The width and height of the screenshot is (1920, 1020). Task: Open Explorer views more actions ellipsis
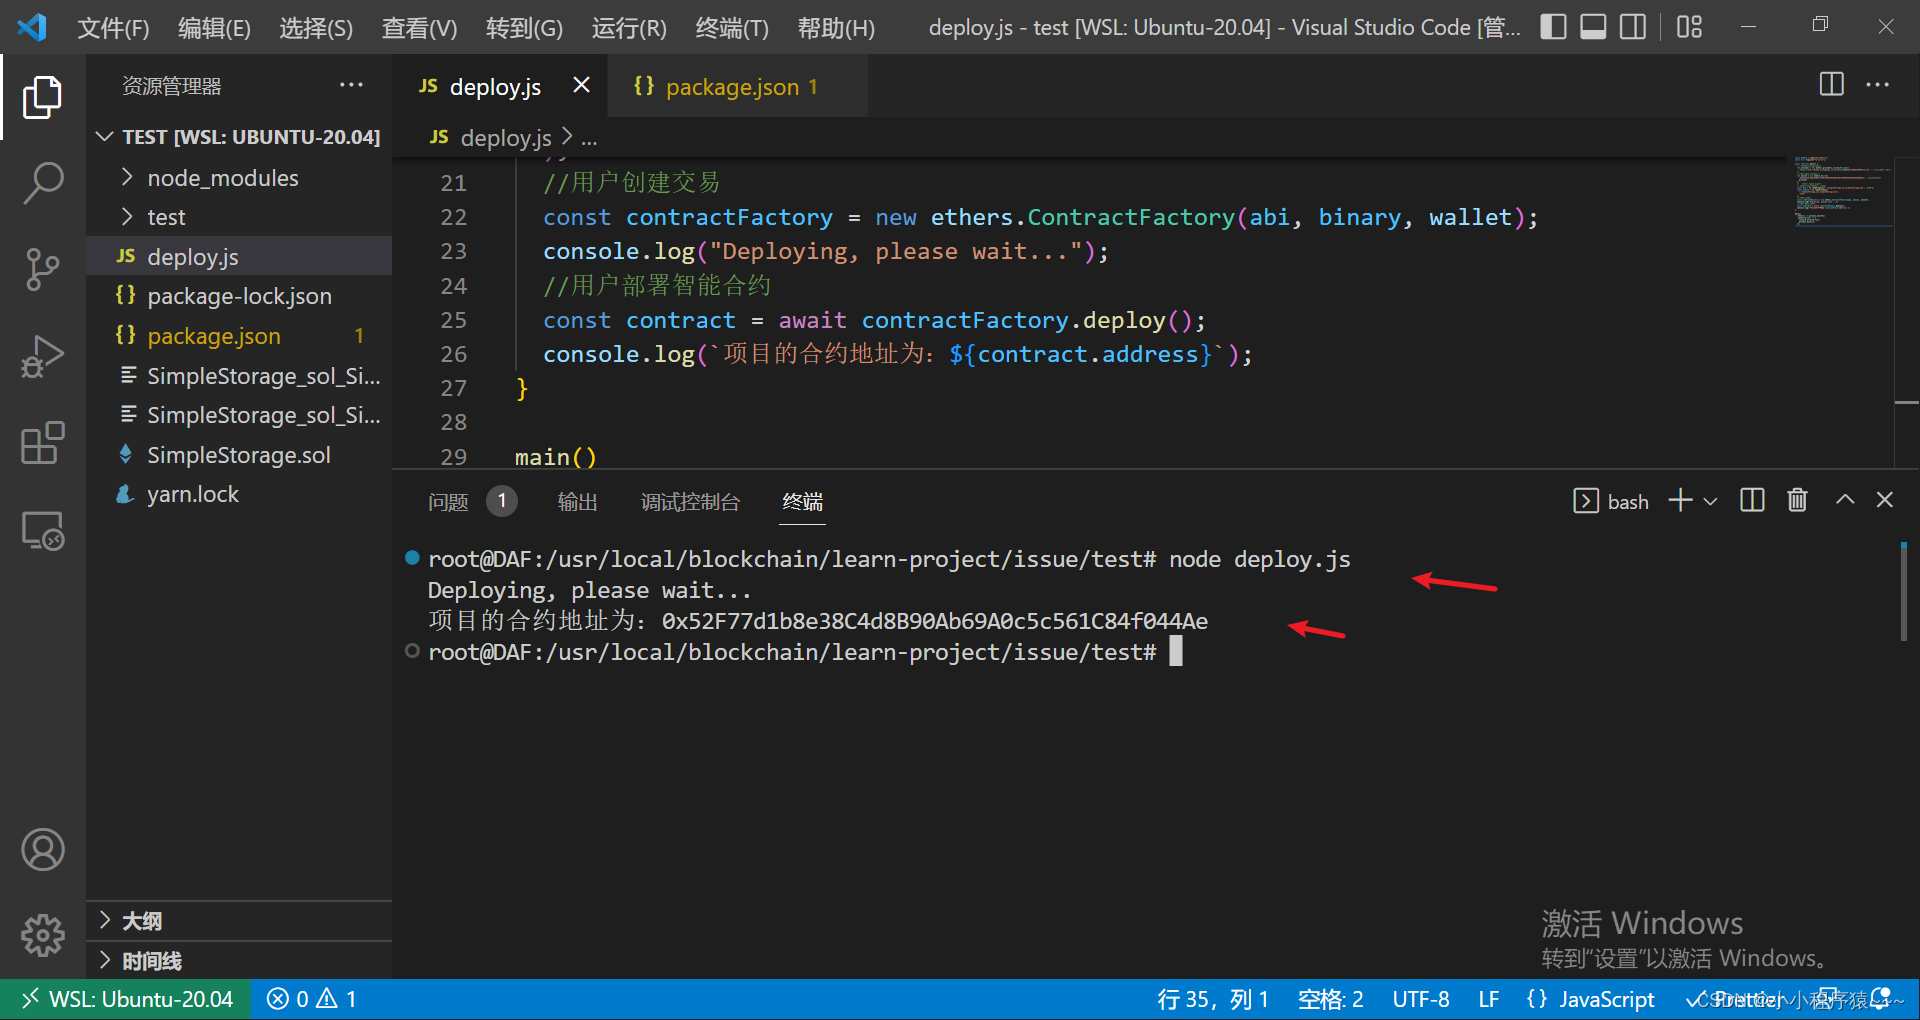click(351, 85)
